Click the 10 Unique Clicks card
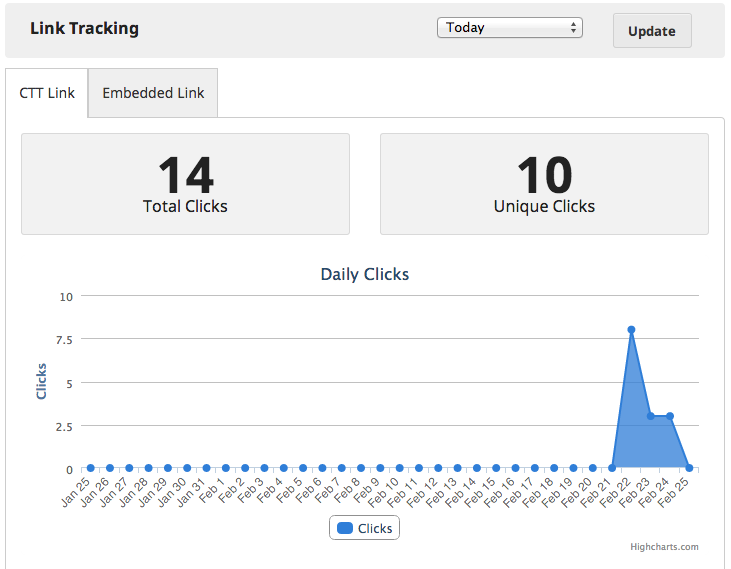The width and height of the screenshot is (731, 569). click(x=544, y=184)
